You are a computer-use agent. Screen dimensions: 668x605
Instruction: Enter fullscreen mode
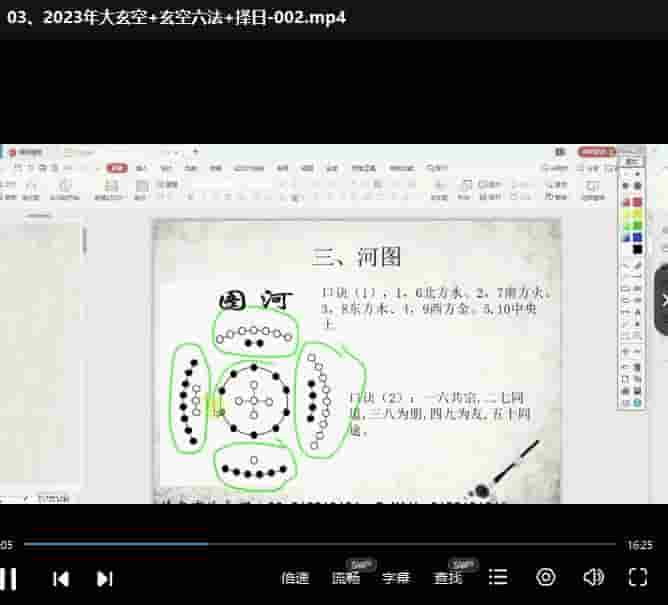(638, 578)
